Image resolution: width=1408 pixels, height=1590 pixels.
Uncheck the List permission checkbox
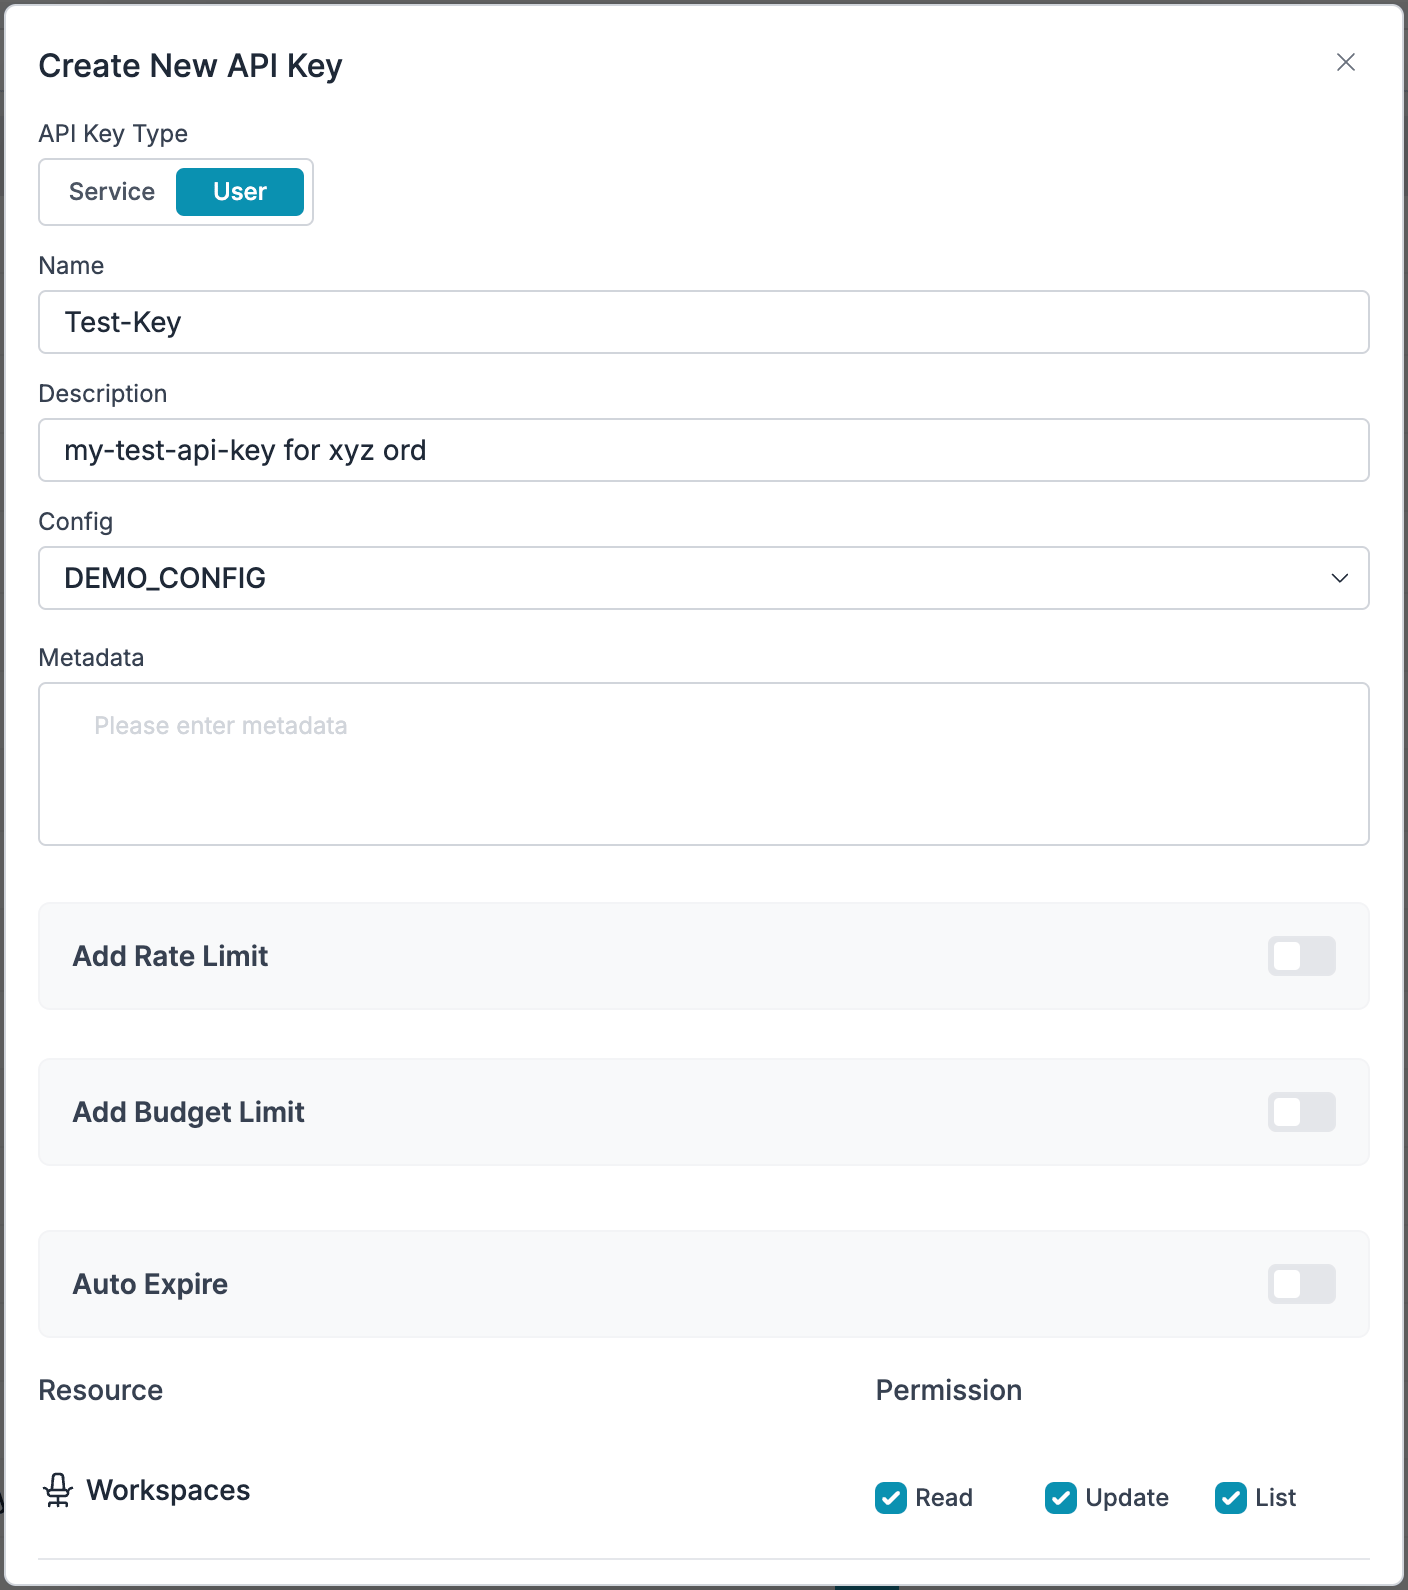click(1231, 1498)
